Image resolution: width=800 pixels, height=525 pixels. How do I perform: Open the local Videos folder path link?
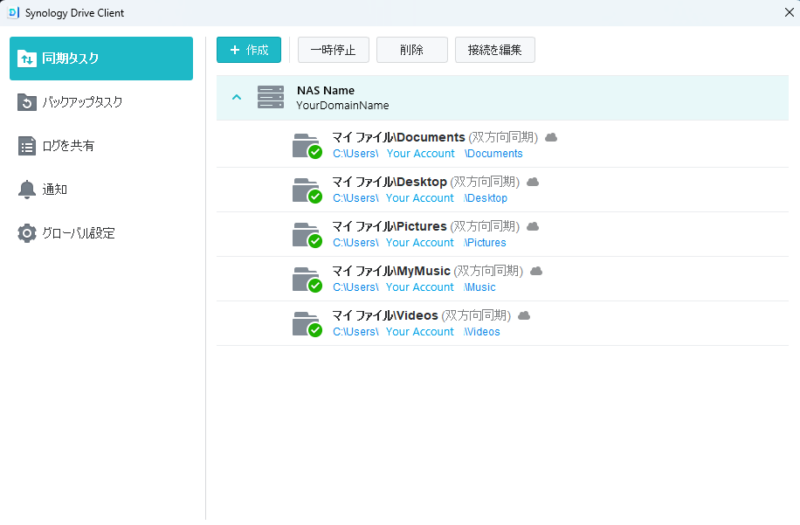pyautogui.click(x=416, y=332)
